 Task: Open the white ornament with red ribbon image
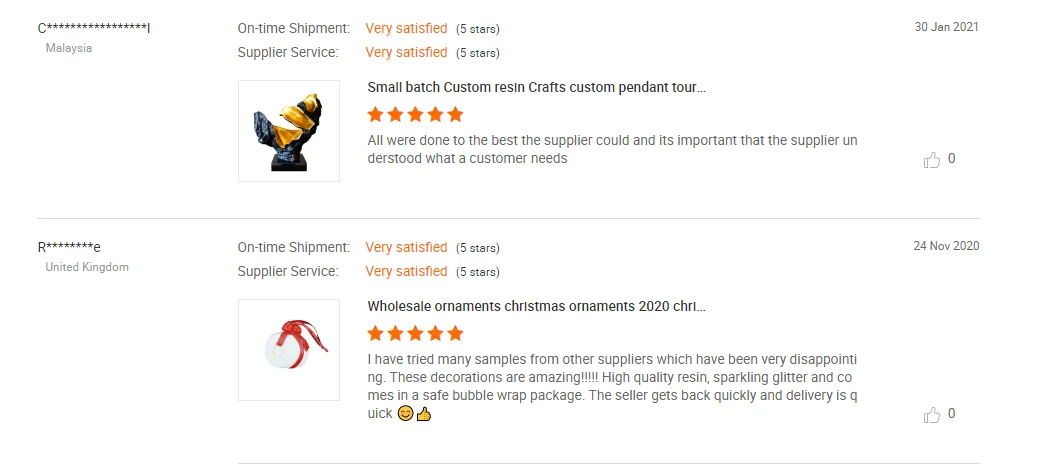(x=289, y=350)
